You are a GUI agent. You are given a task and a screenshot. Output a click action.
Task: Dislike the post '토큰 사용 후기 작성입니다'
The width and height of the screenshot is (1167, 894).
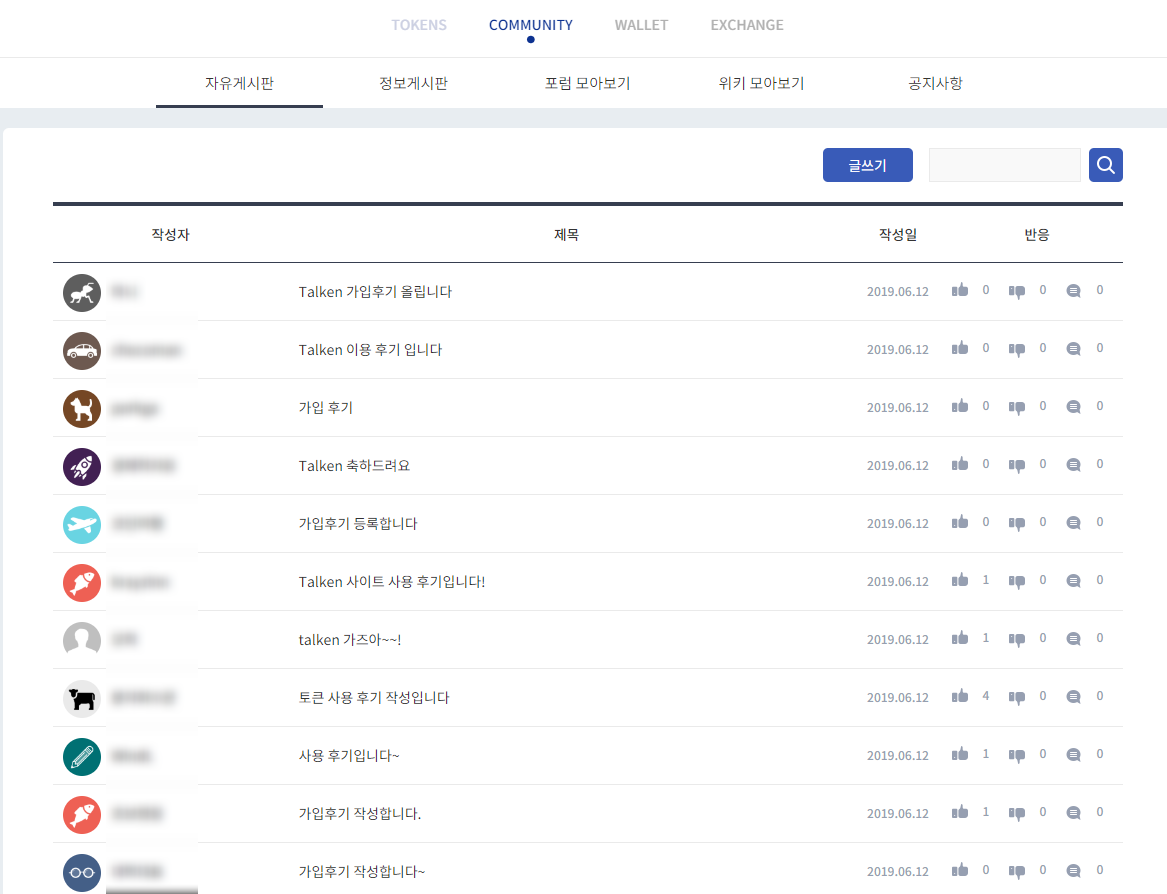coord(1017,698)
